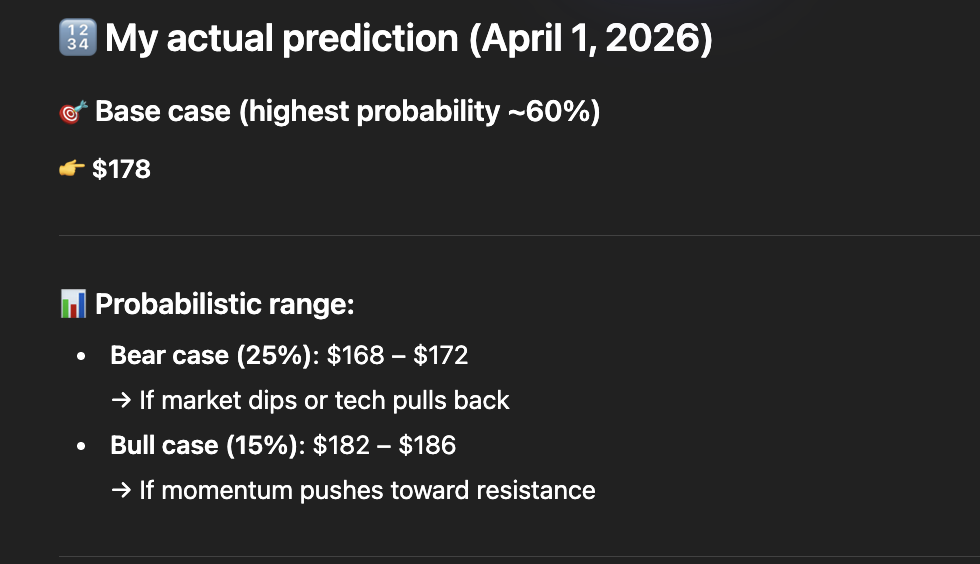This screenshot has width=980, height=564.
Task: Click the "$168 – $172" price range
Action: (x=397, y=355)
